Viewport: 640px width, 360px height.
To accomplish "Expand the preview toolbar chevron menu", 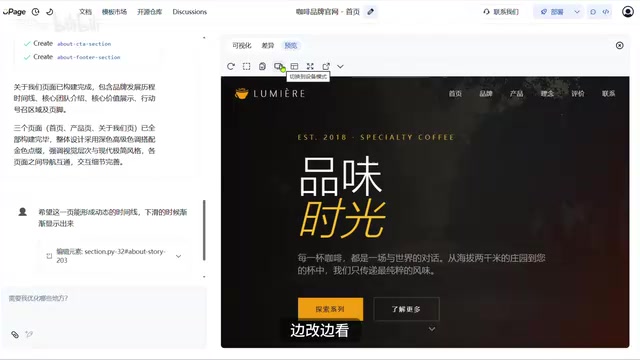I will coord(340,66).
